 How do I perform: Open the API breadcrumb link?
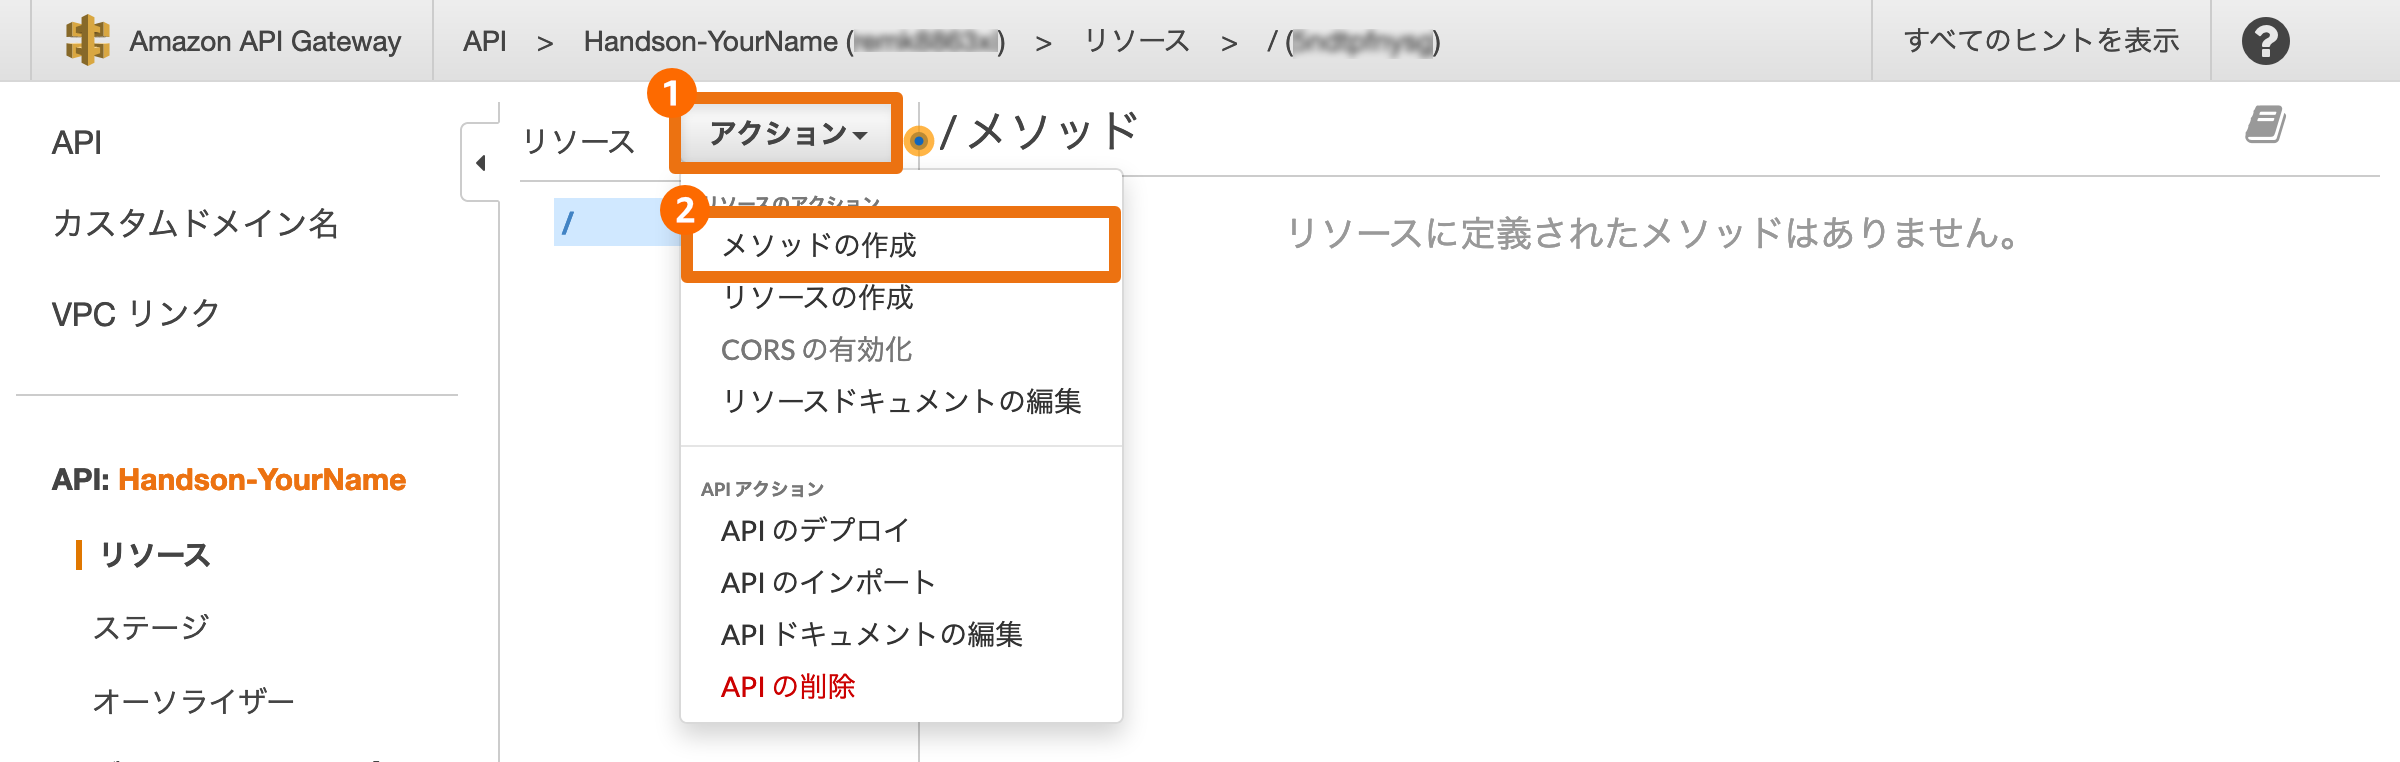[x=485, y=41]
